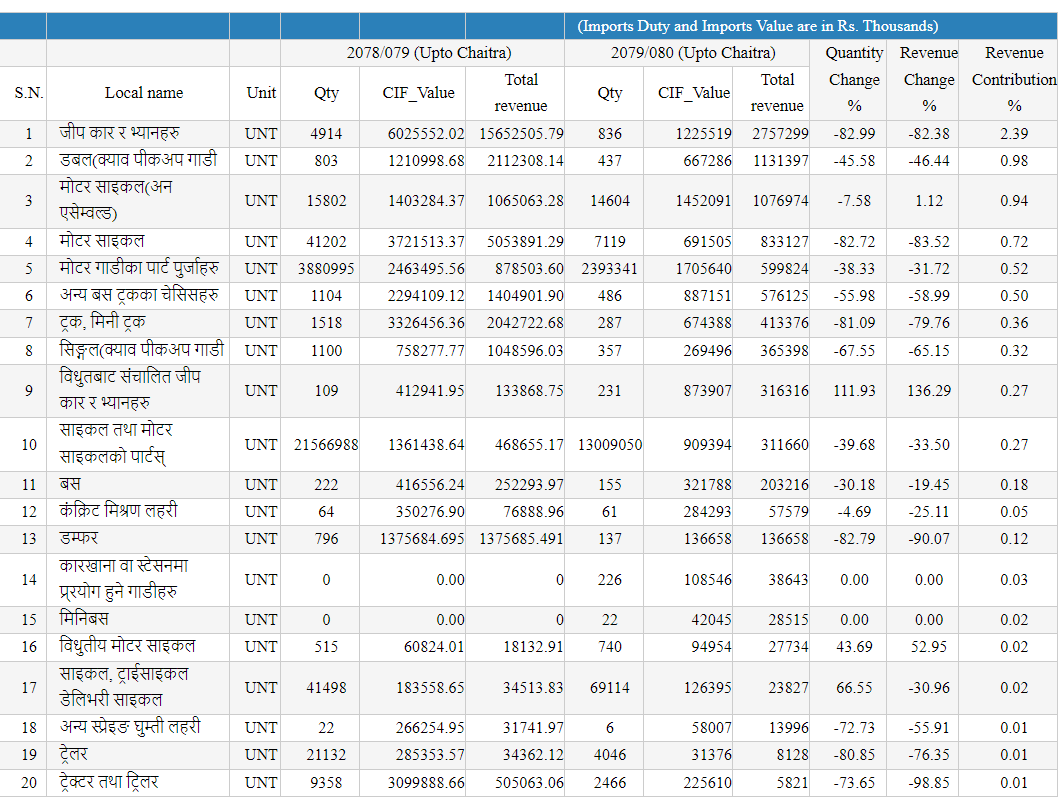
Task: Click the "Unit" column header
Action: pos(261,93)
